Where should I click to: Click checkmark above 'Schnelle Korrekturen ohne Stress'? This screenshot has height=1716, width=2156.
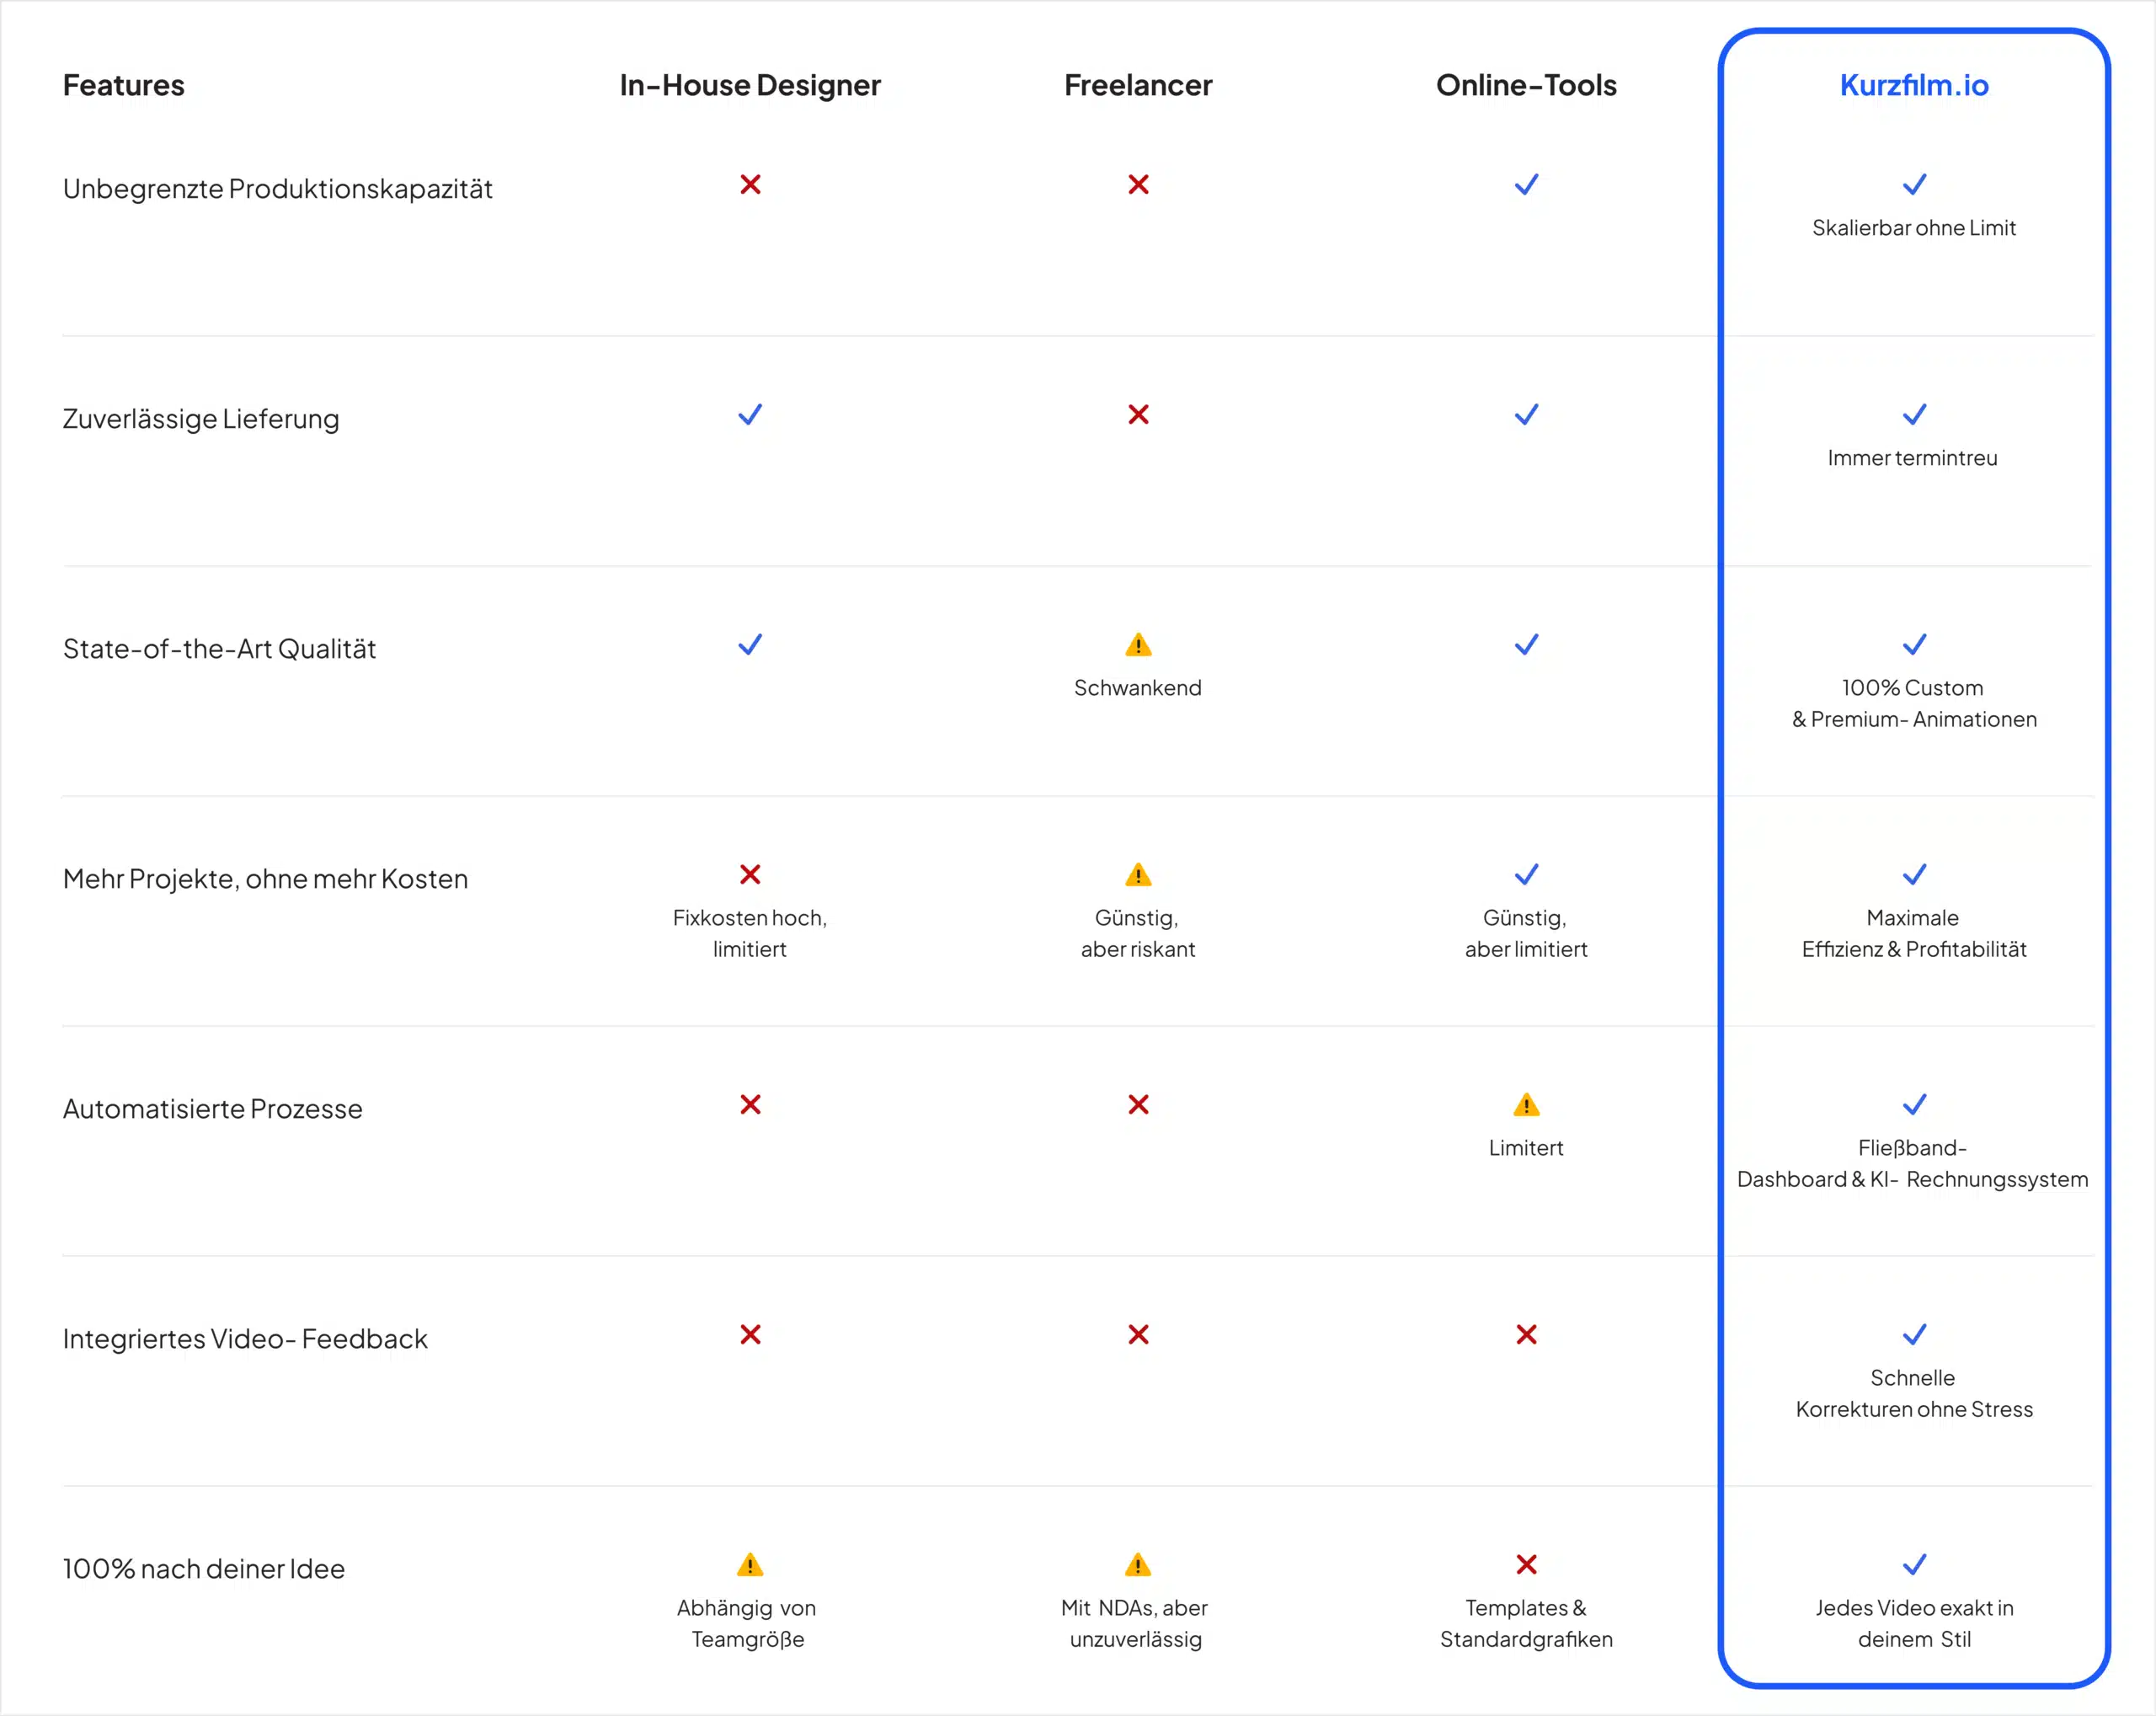1914,1334
